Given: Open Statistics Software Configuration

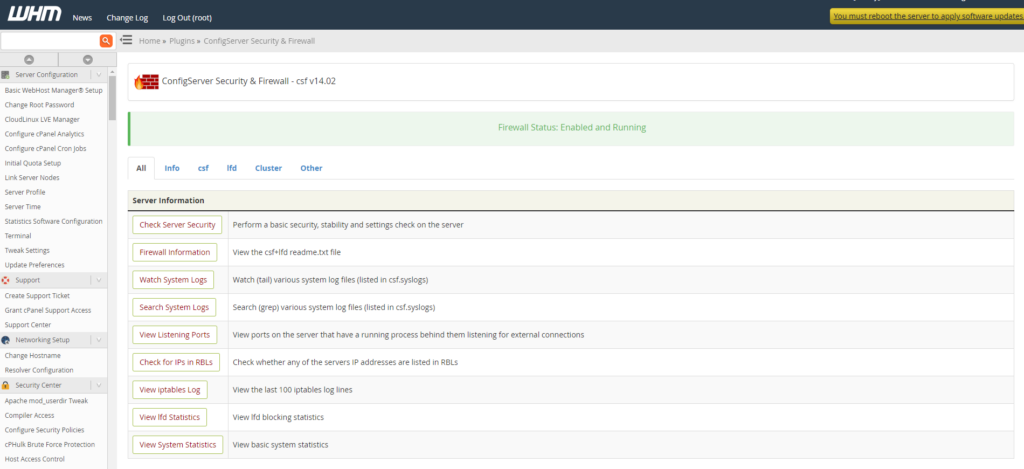Looking at the screenshot, I should click(54, 221).
